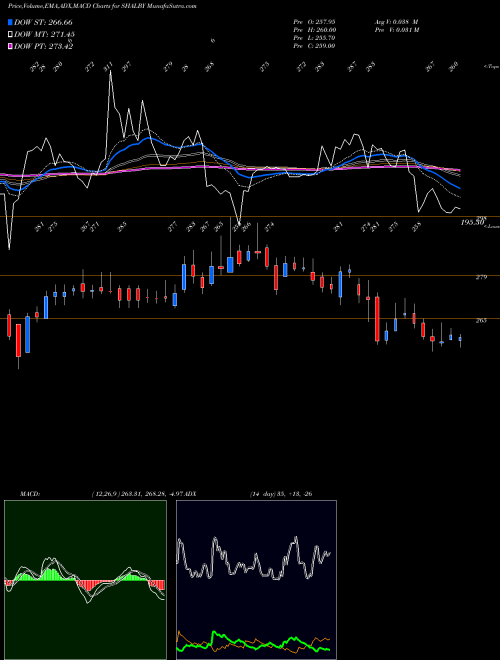Select the DOW MT: 271.45 label

(x=45, y=34)
